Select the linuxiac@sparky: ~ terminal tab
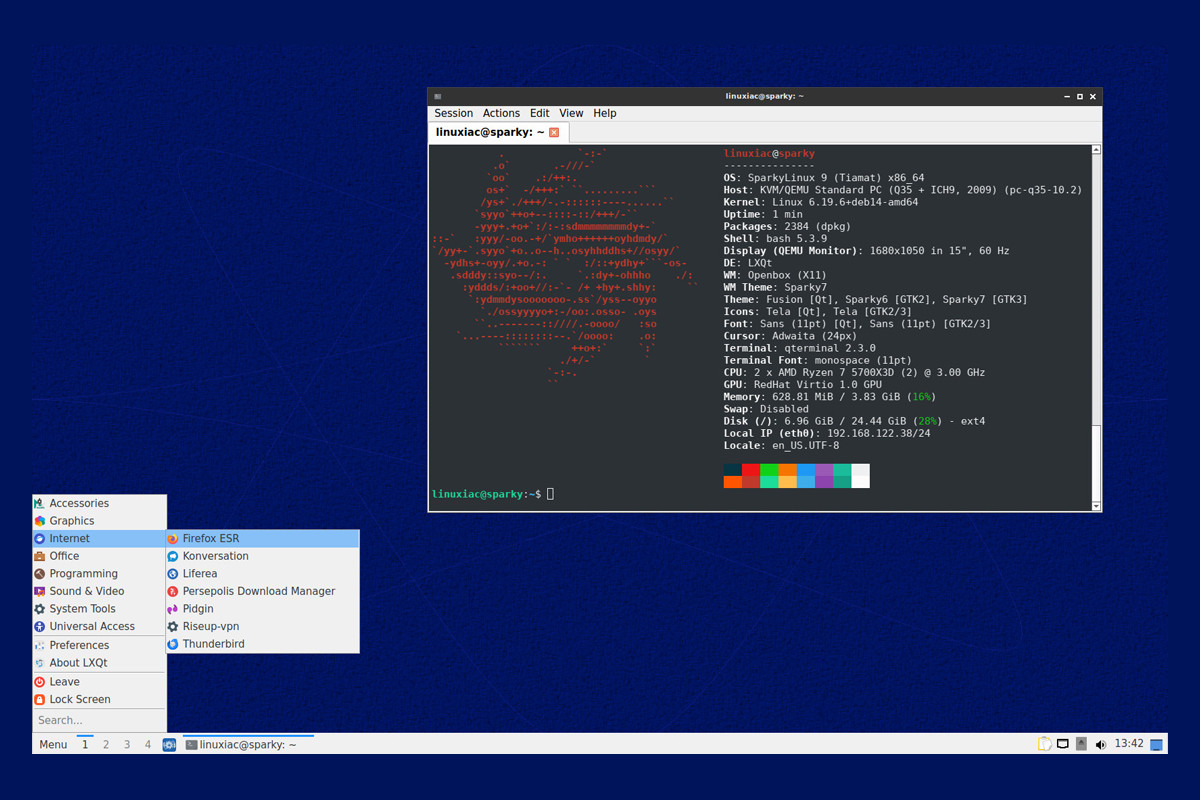This screenshot has height=800, width=1200. [499, 132]
